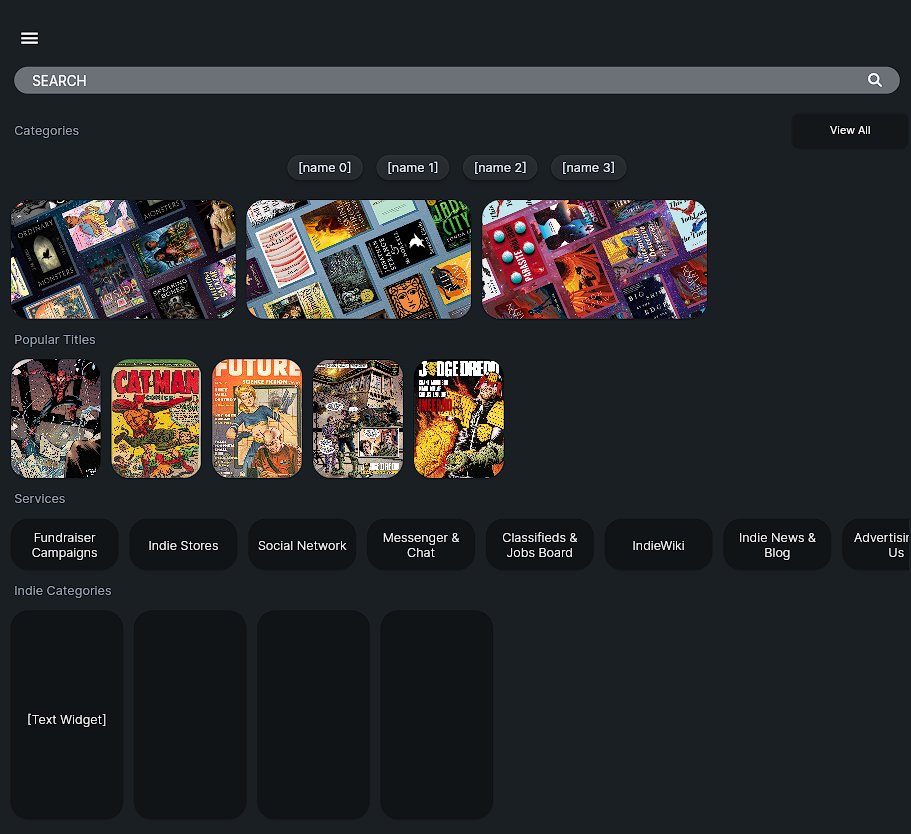The width and height of the screenshot is (911, 834).
Task: Open the Classifieds & Jobs Board
Action: point(539,544)
